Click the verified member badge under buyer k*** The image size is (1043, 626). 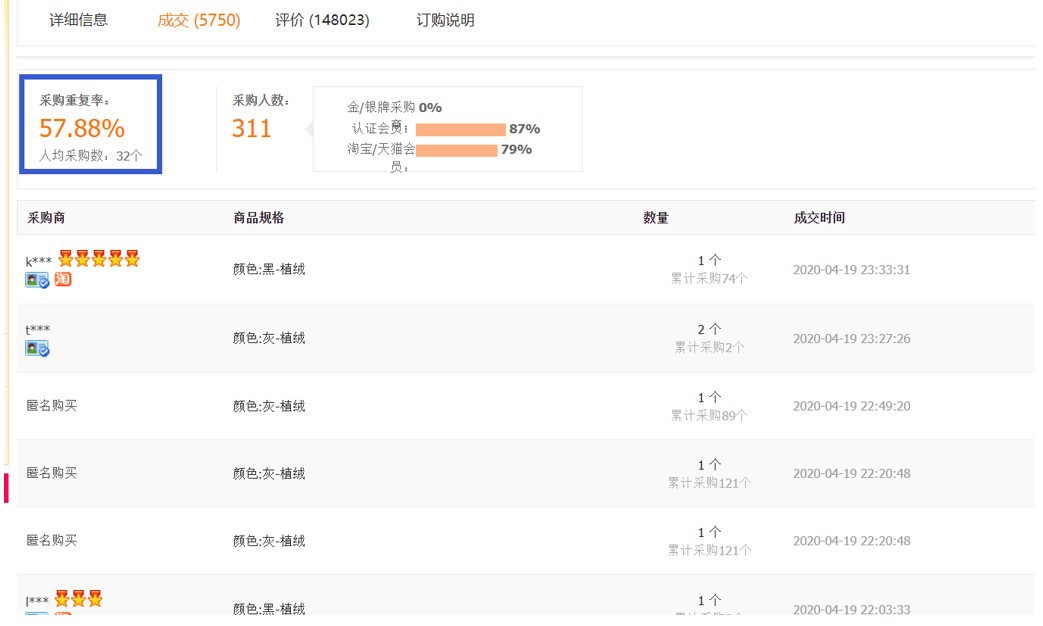click(x=37, y=280)
